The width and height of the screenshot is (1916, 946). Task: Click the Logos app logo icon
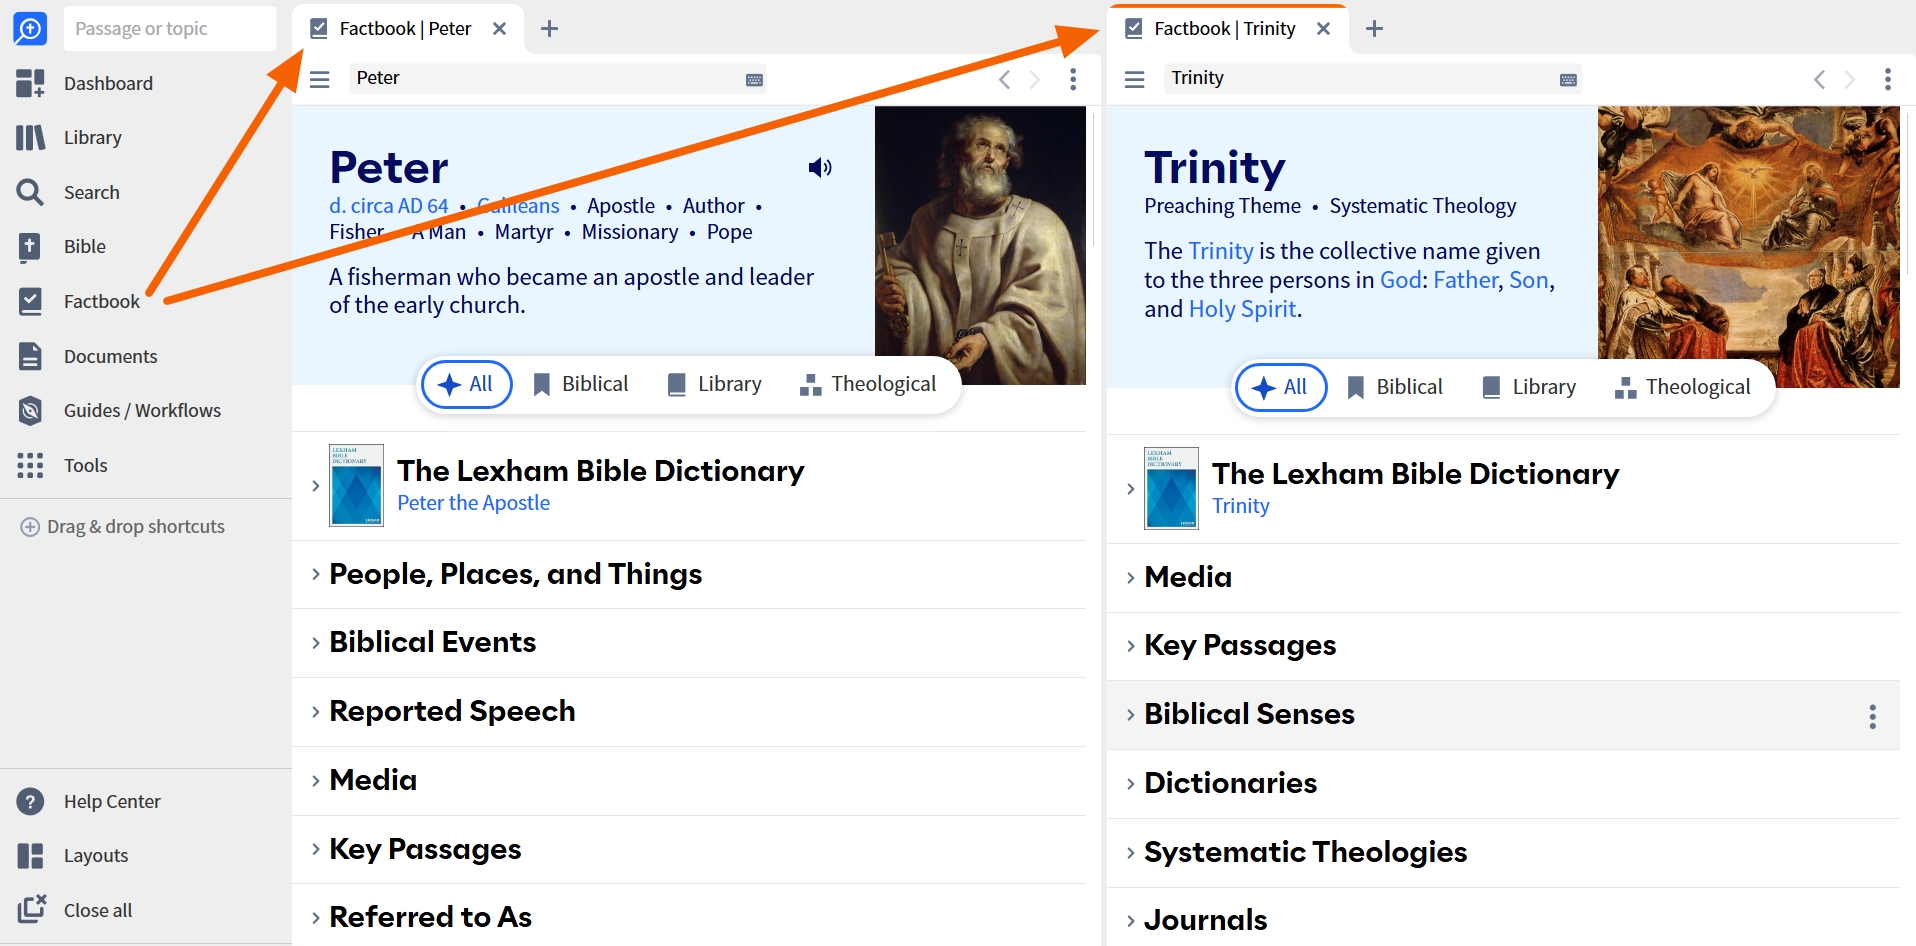[x=30, y=29]
